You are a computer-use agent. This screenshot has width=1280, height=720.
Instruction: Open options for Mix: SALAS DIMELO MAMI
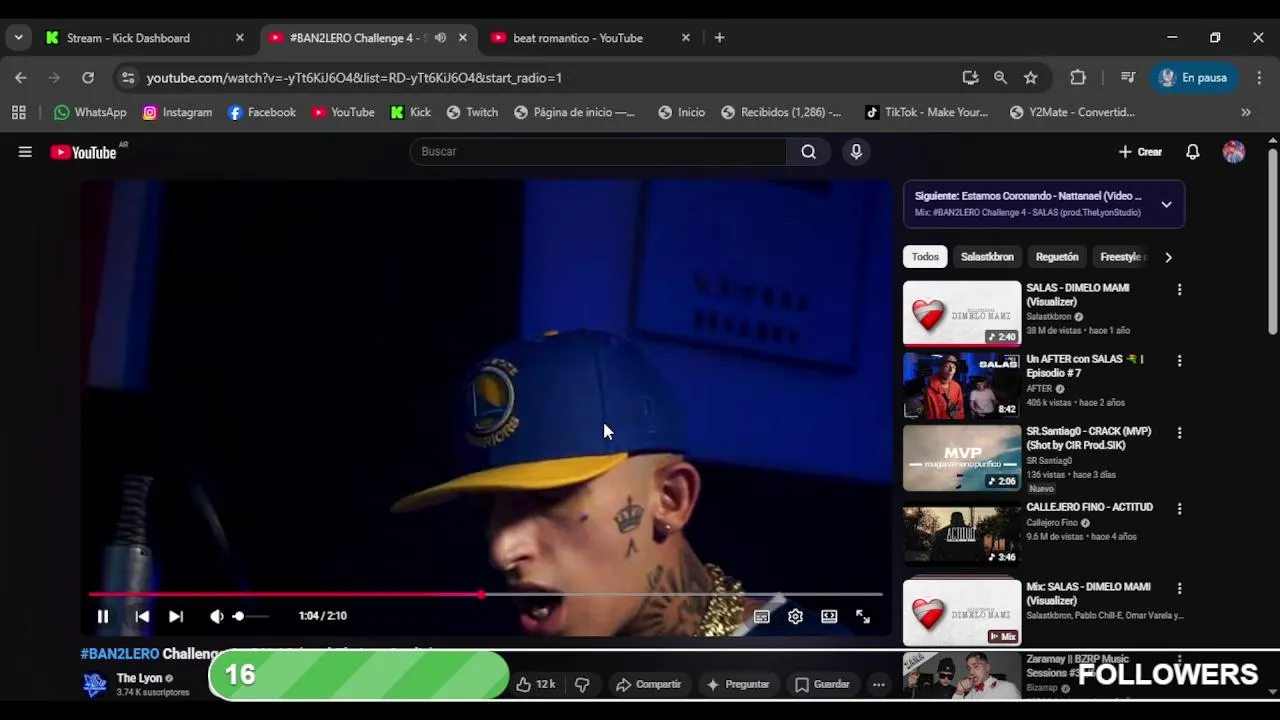click(1179, 588)
